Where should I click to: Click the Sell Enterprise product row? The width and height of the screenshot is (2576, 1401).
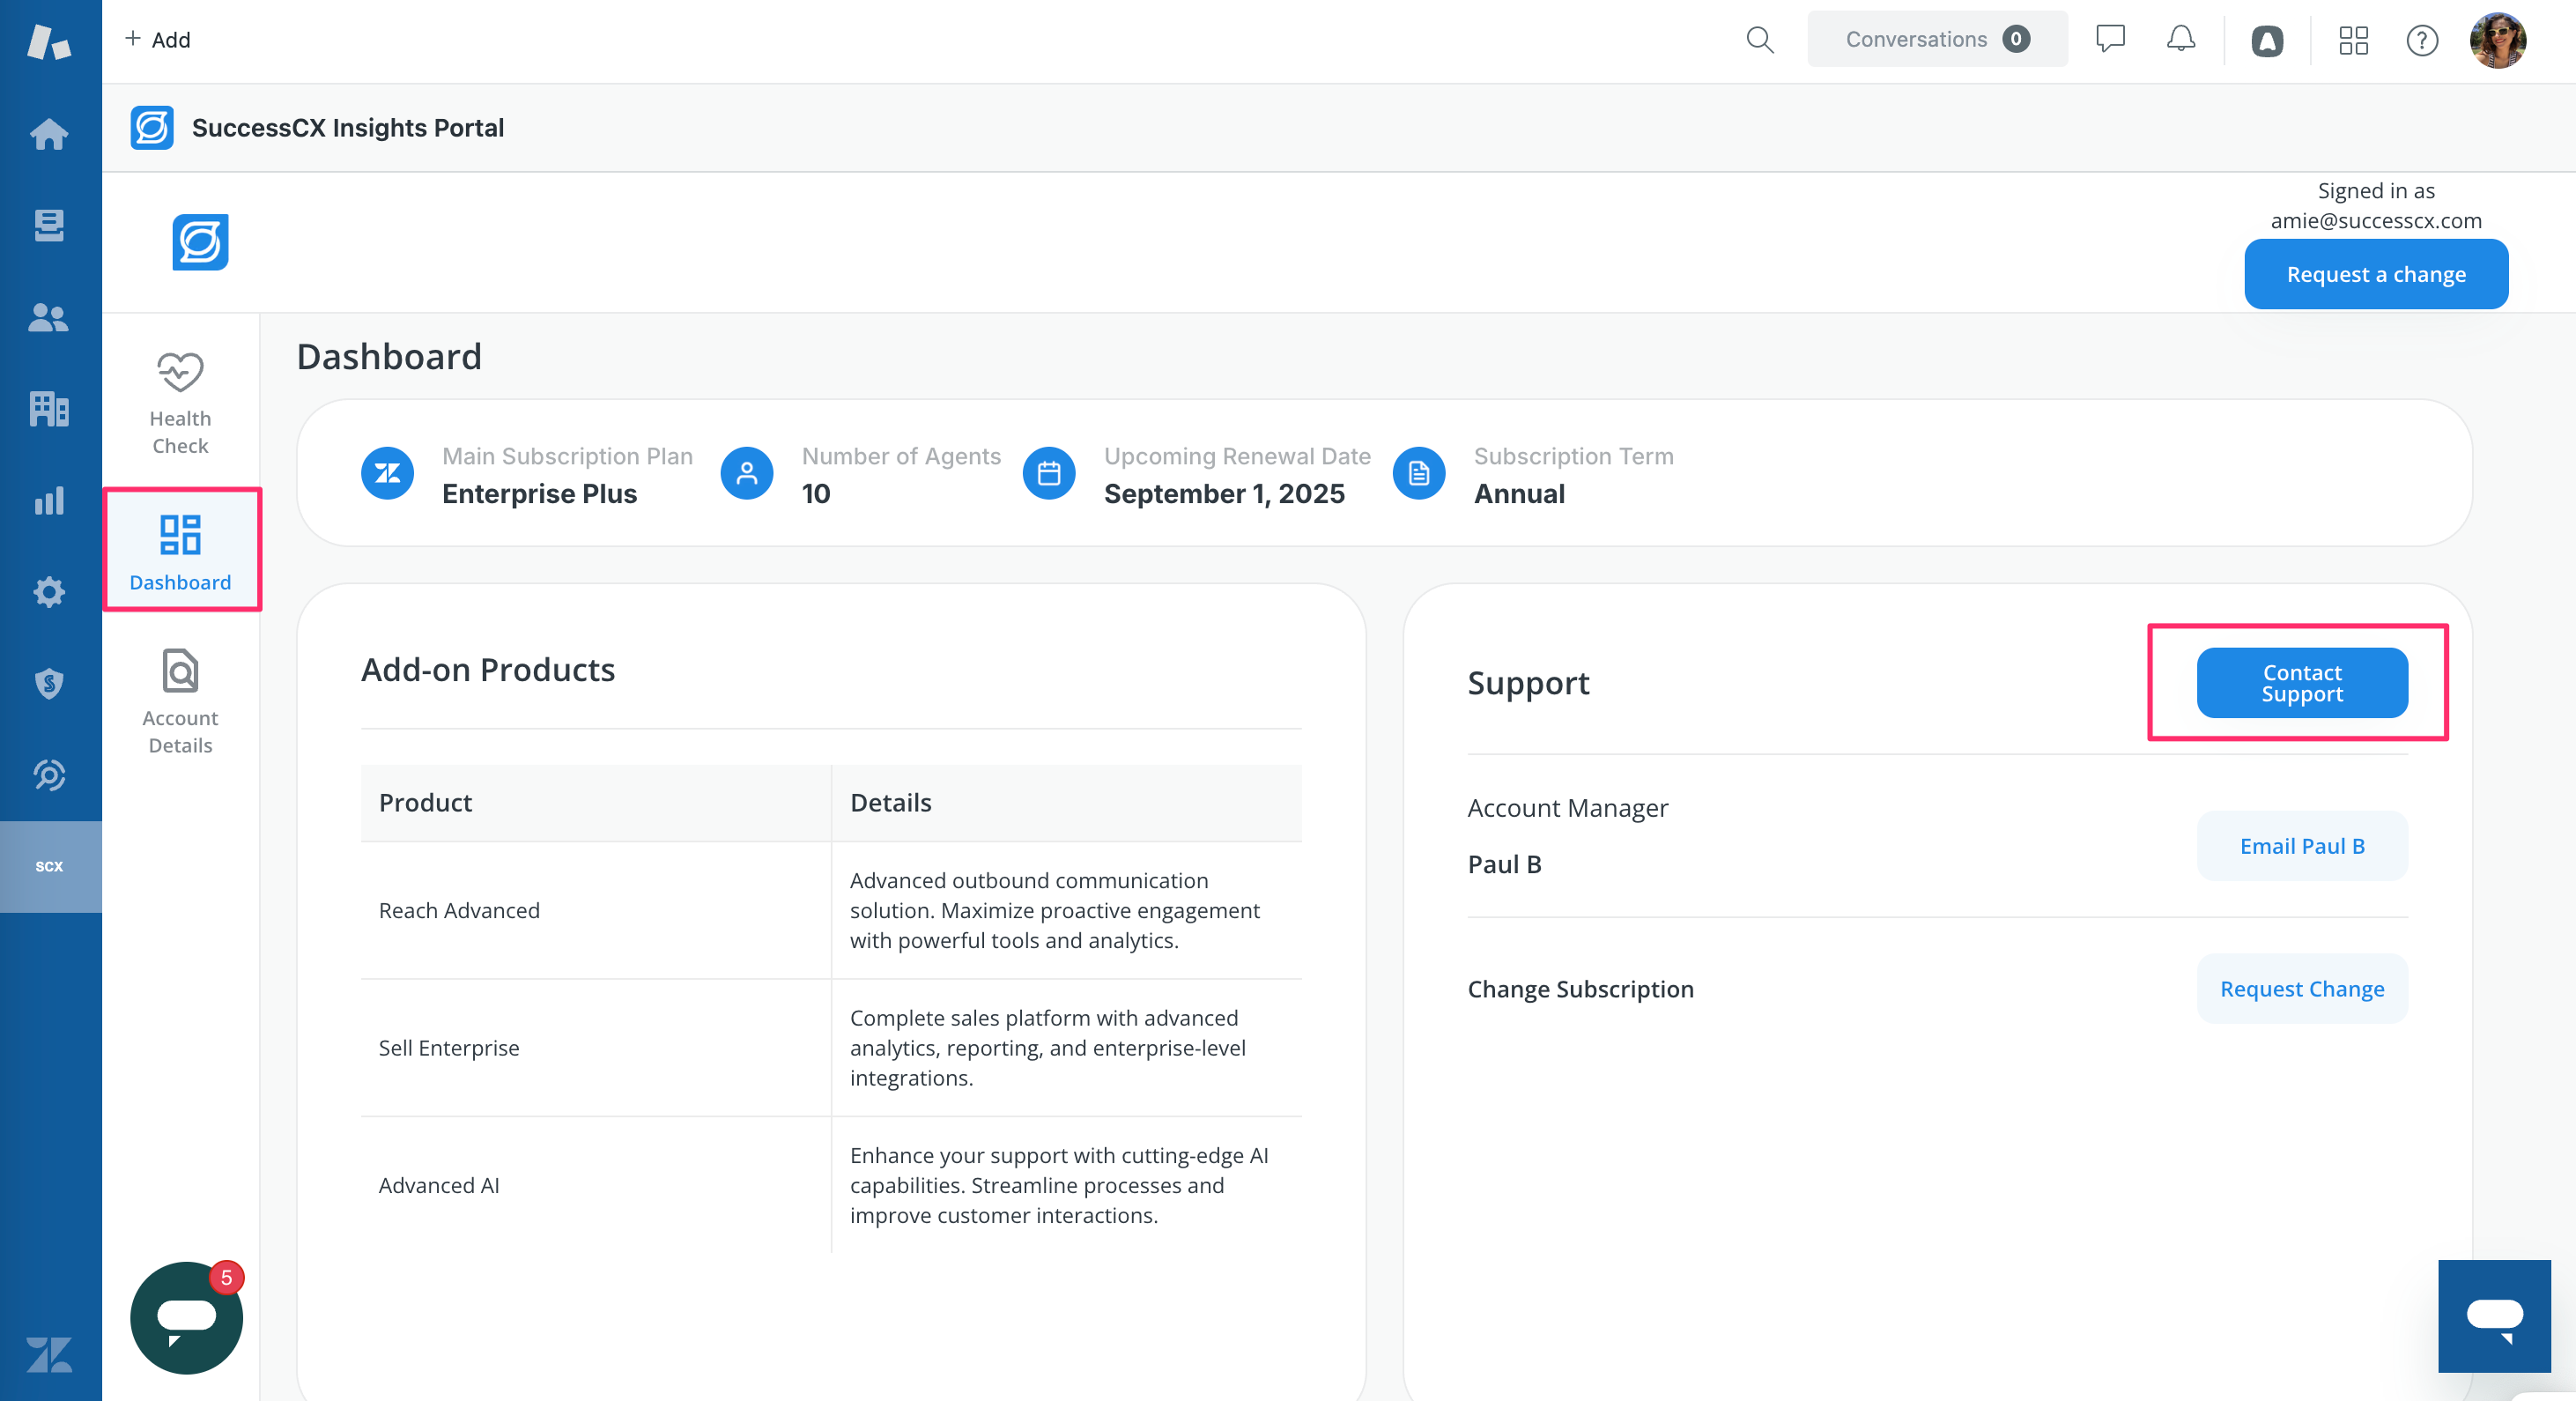point(831,1048)
